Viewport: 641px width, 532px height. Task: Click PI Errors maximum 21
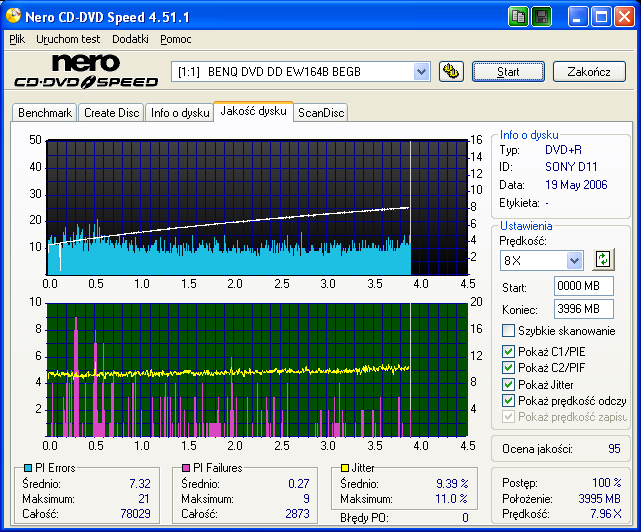click(x=143, y=499)
